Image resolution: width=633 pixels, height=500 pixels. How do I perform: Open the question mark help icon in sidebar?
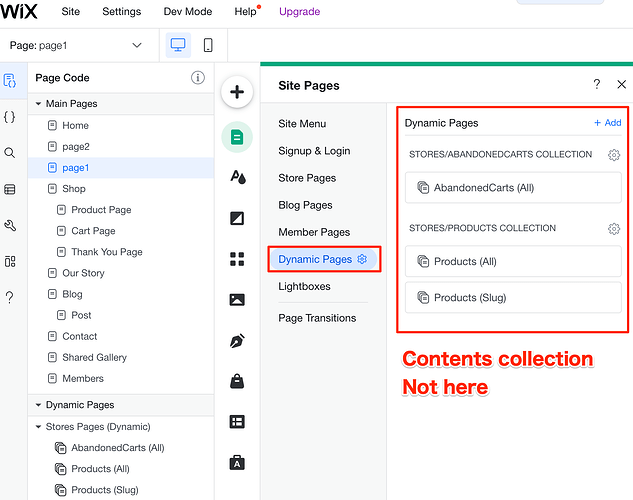click(10, 297)
